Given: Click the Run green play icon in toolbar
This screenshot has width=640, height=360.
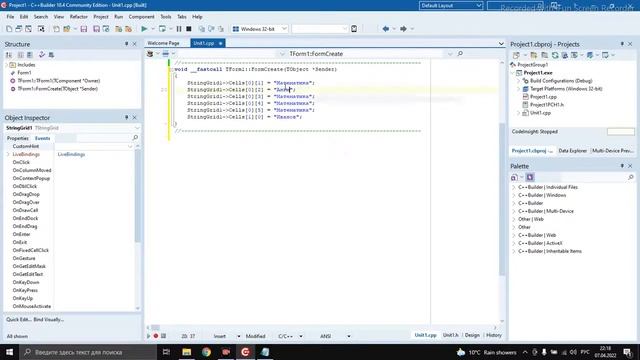Looking at the screenshot, I should 144,29.
